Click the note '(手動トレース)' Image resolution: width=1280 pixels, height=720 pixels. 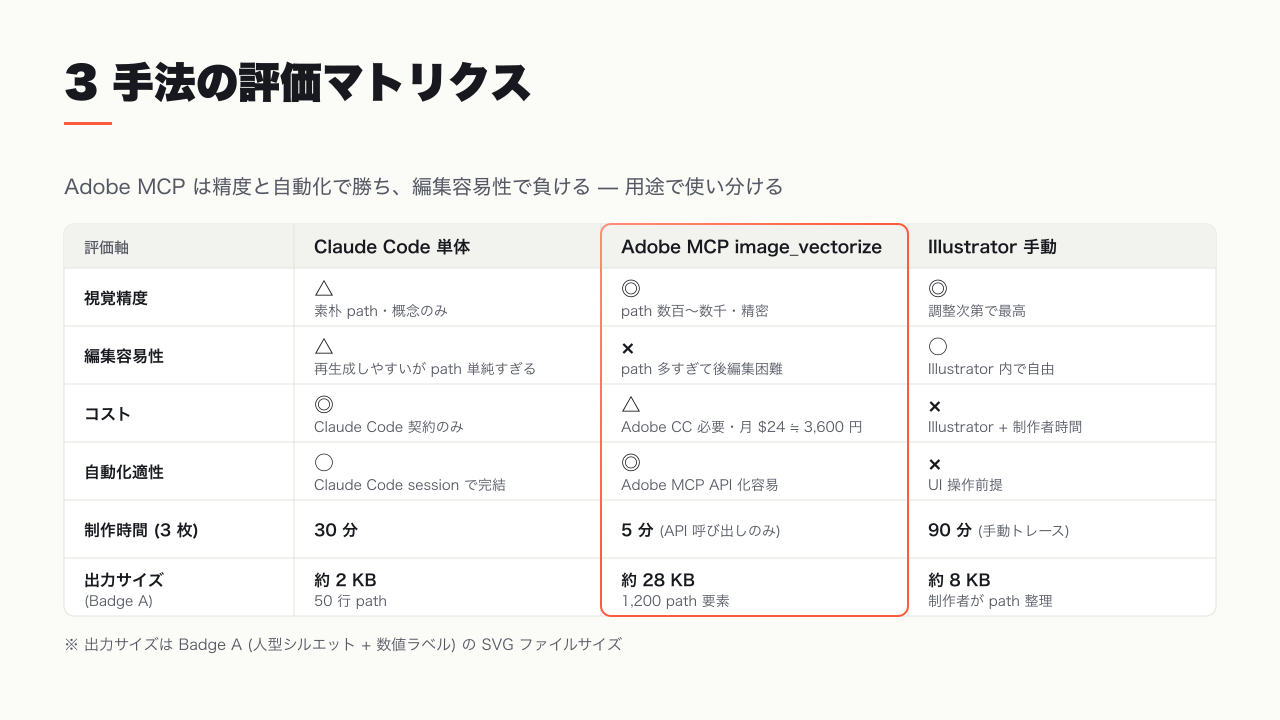(x=1024, y=531)
